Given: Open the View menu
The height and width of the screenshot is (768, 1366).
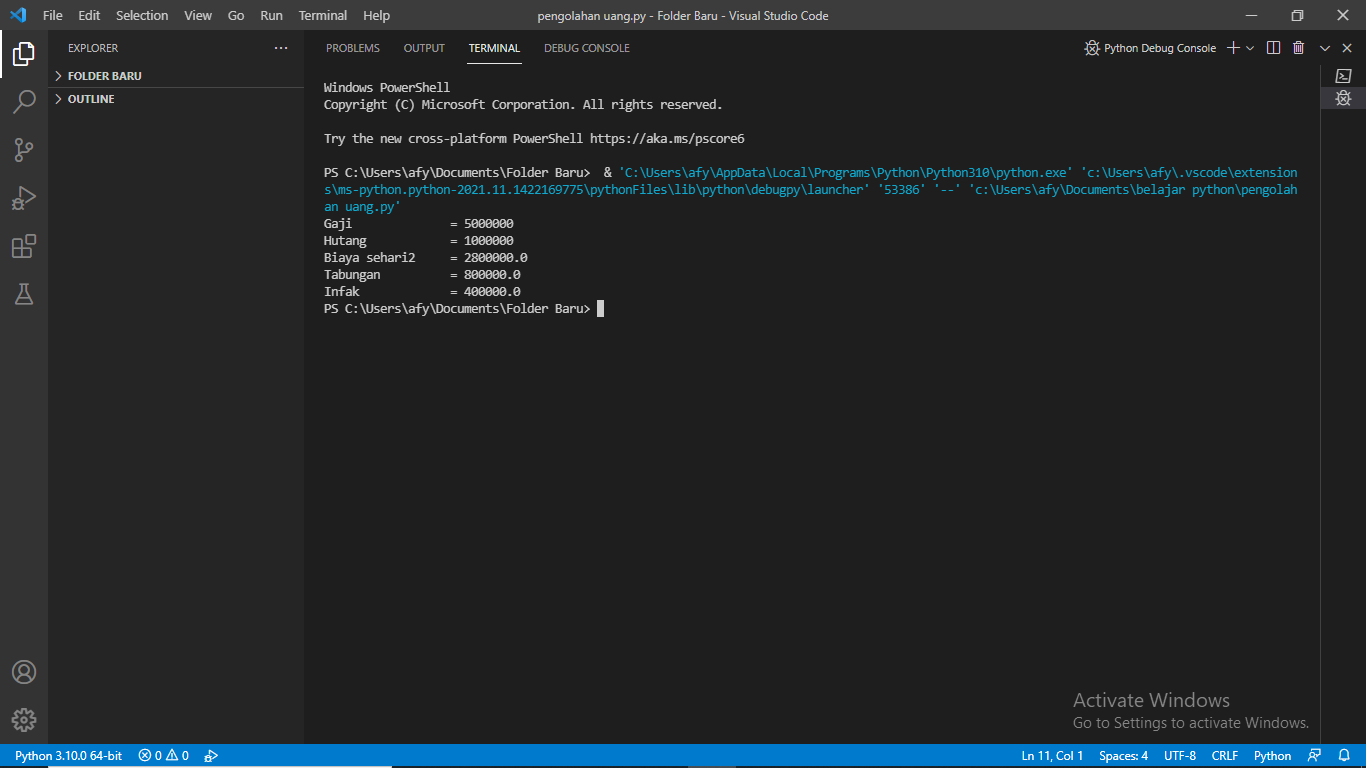Looking at the screenshot, I should [x=198, y=15].
